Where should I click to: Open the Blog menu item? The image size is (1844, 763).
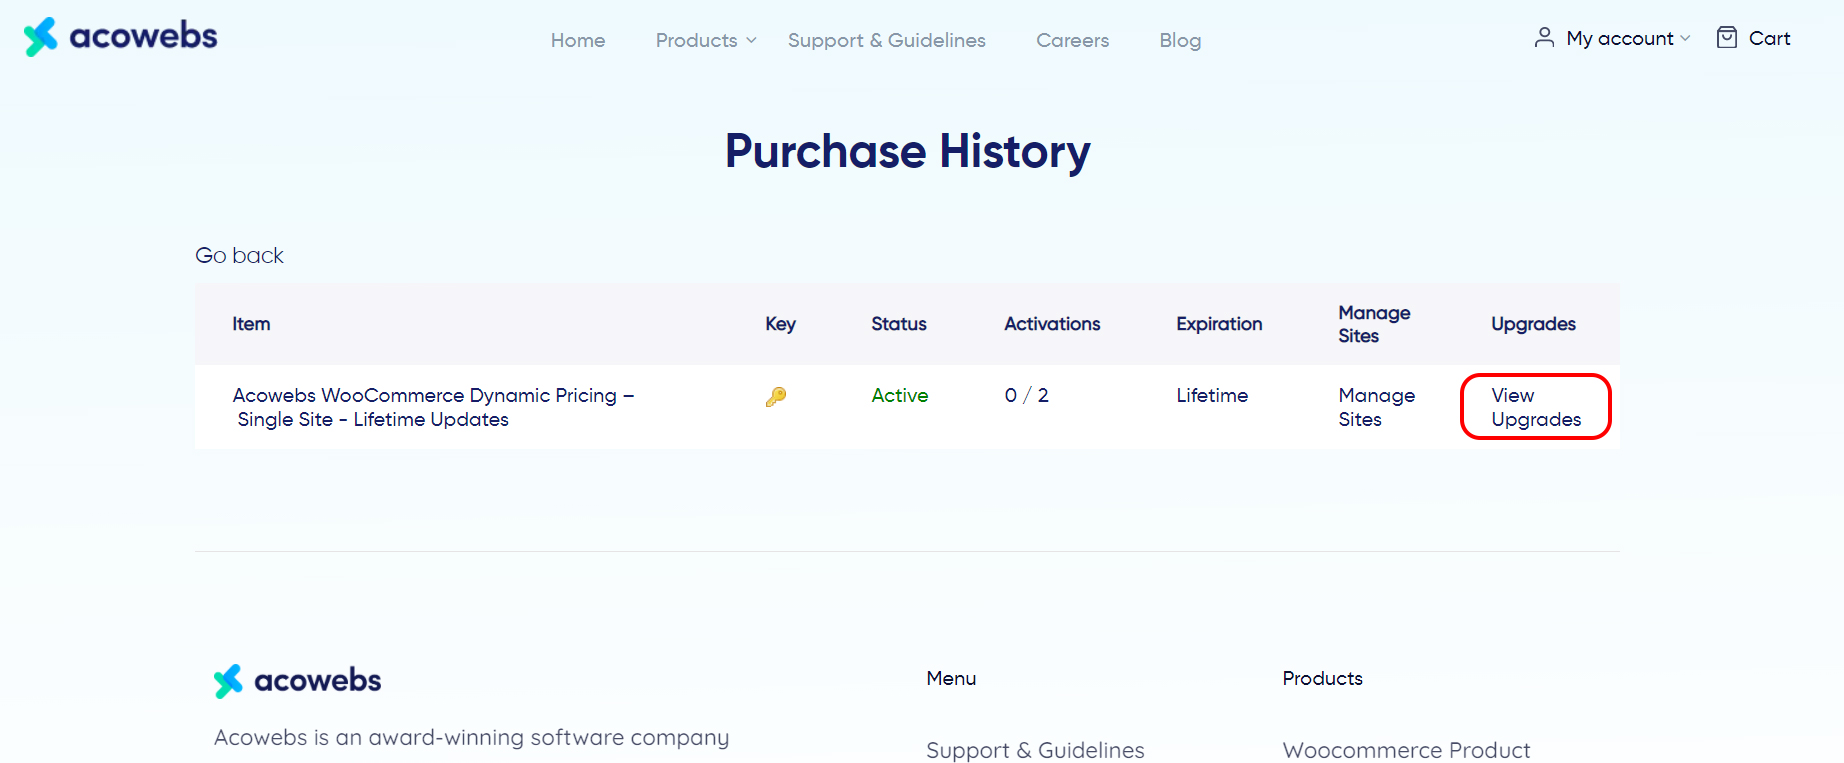pyautogui.click(x=1180, y=40)
